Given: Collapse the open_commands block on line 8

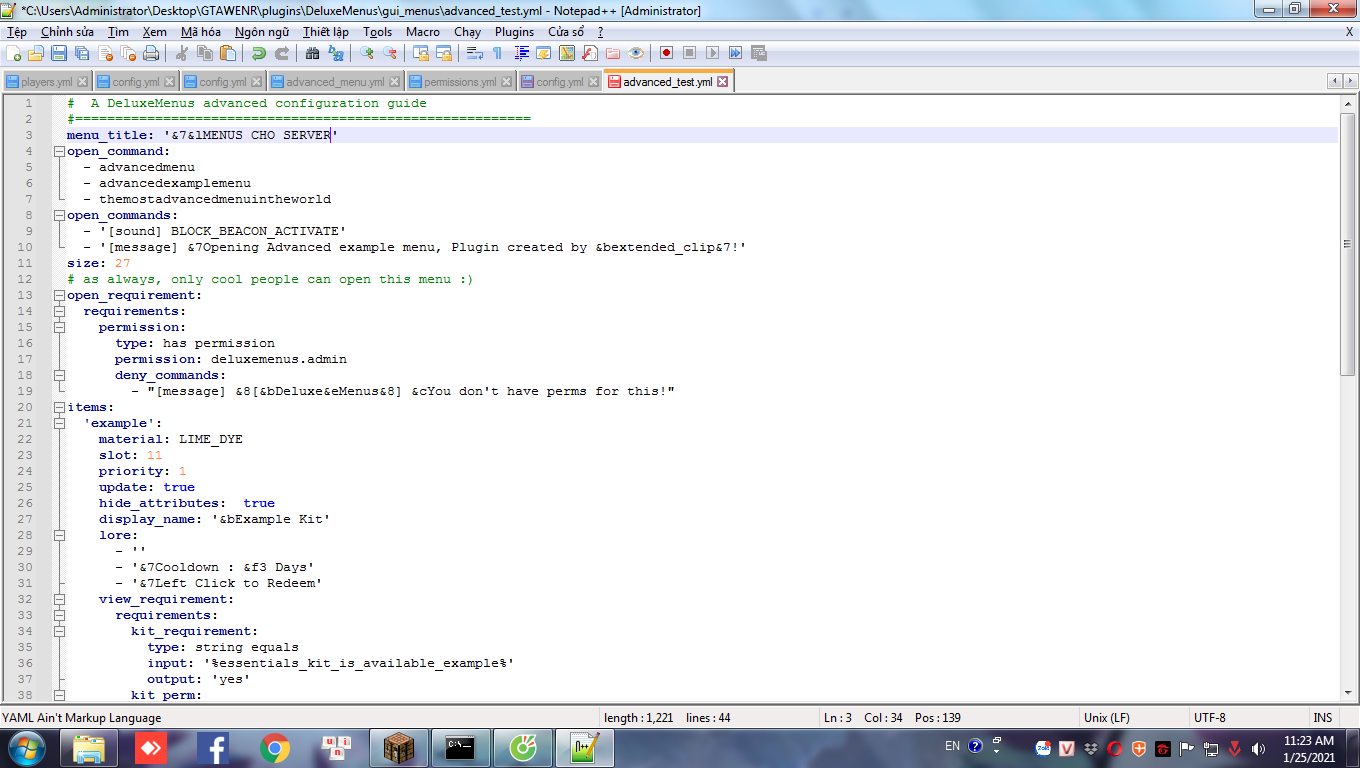Looking at the screenshot, I should (59, 215).
